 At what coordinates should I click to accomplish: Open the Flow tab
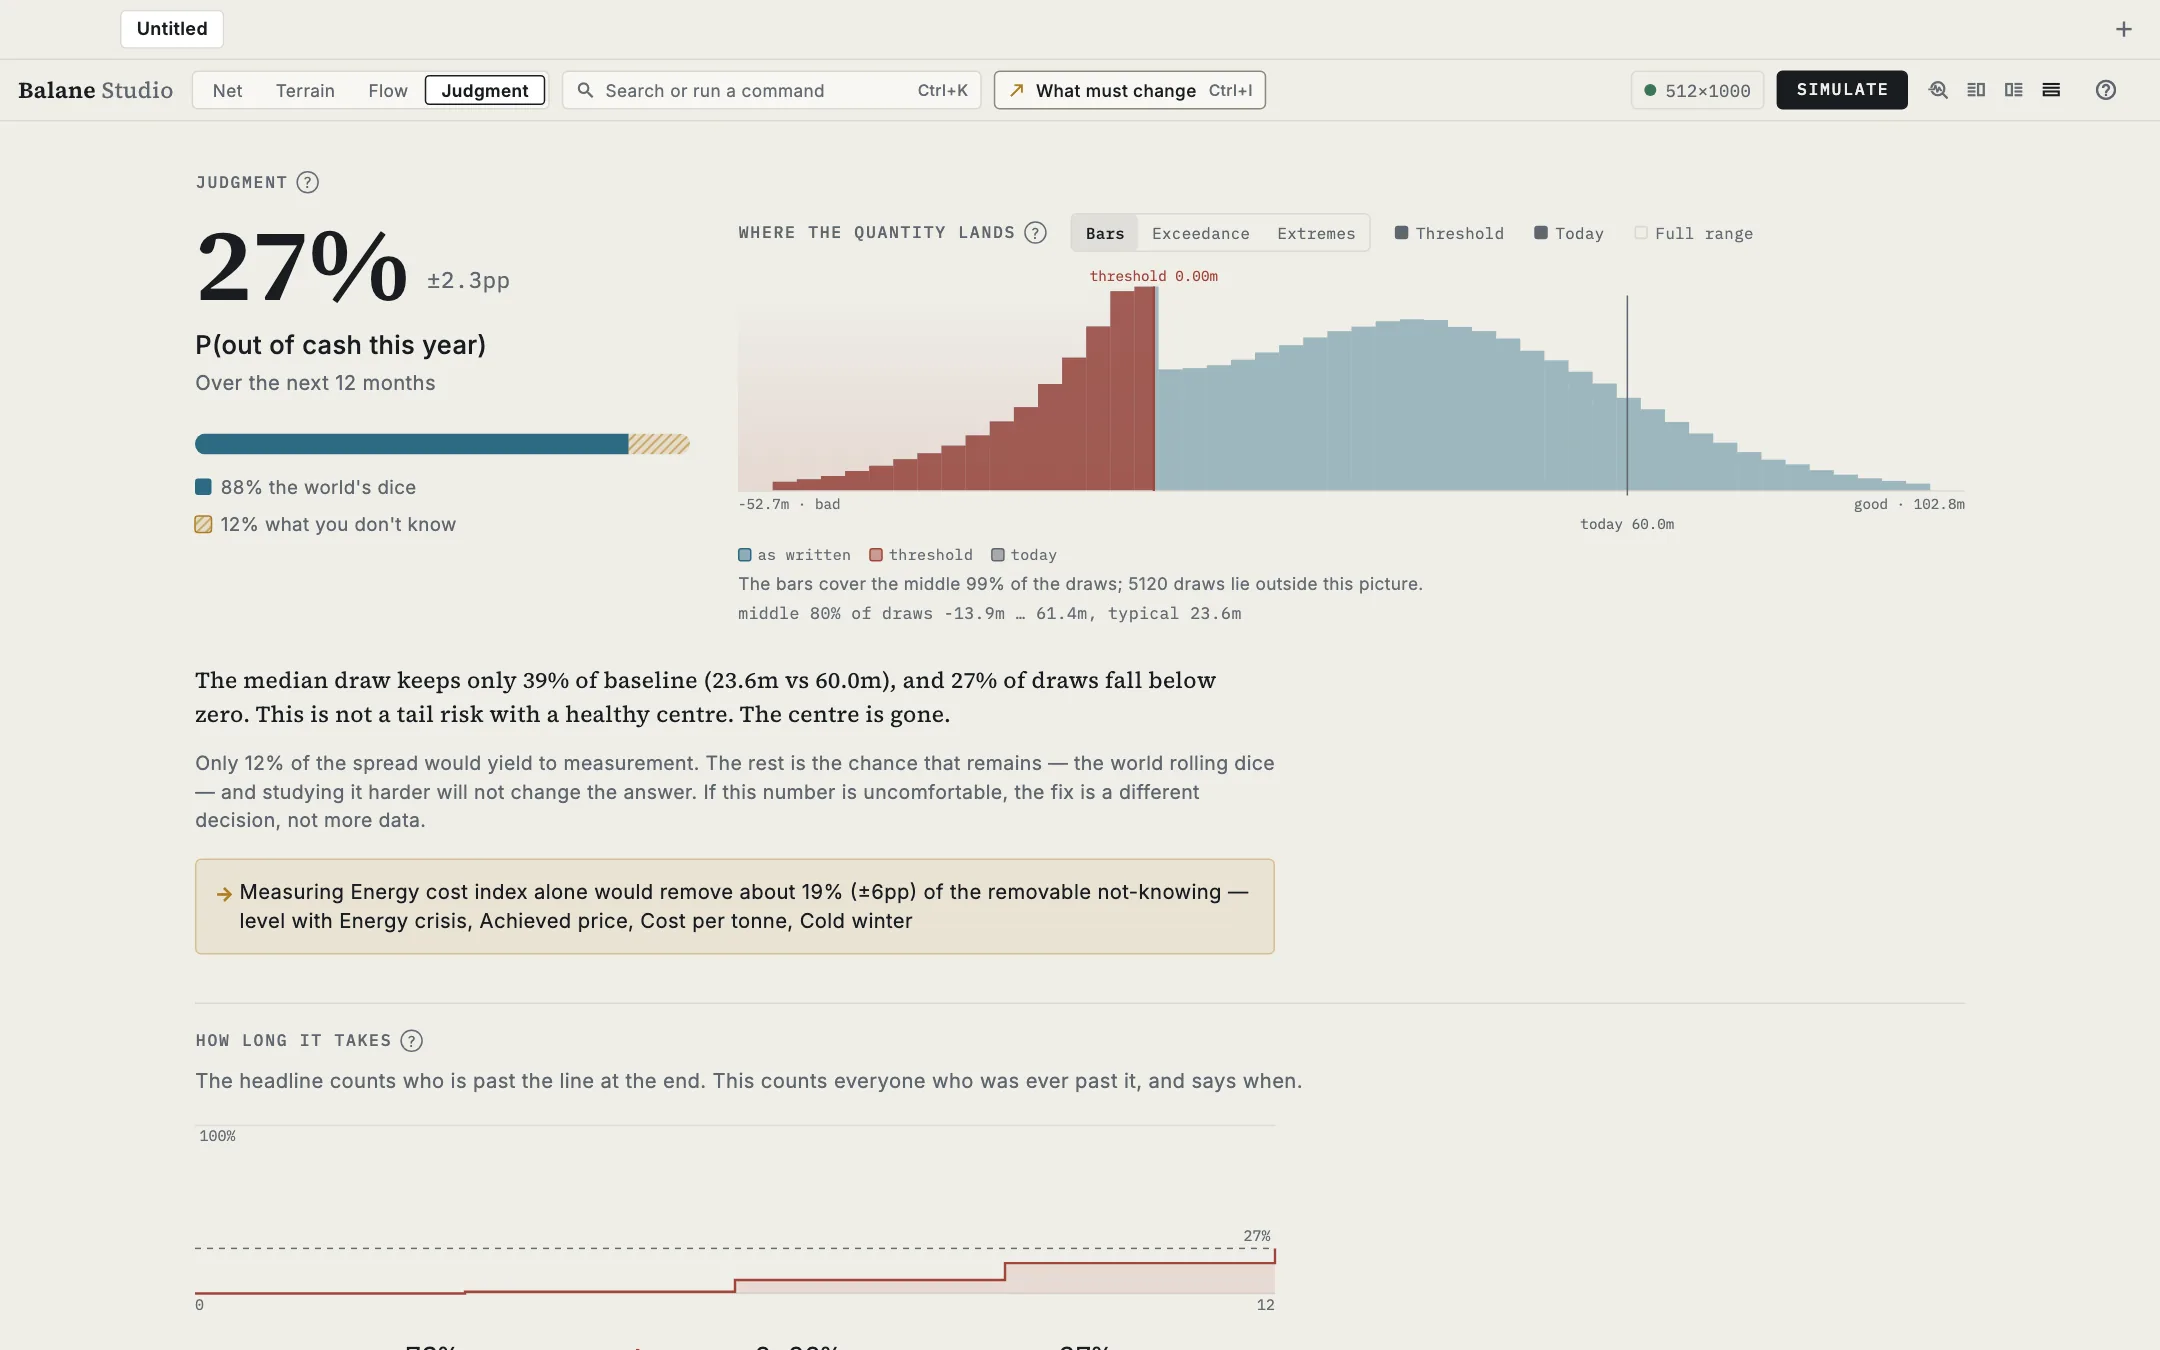pos(388,90)
